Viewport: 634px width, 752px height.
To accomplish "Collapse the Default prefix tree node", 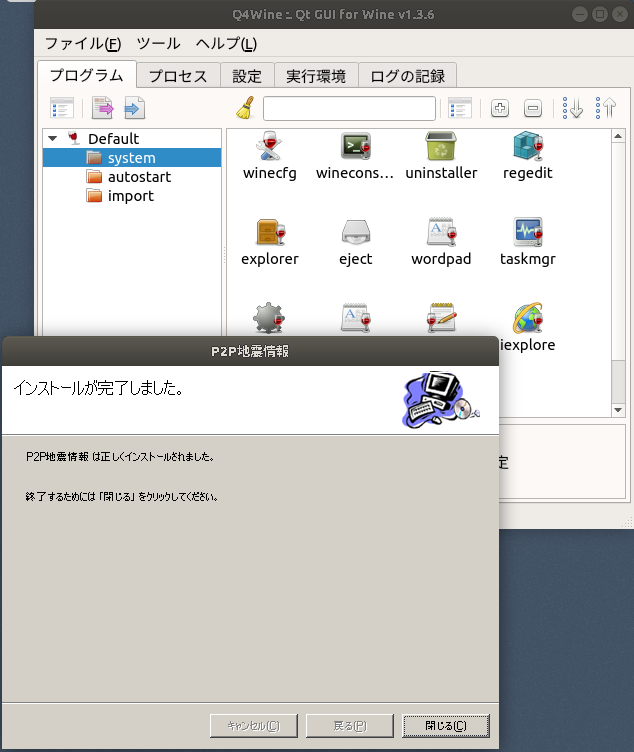I will tap(53, 139).
